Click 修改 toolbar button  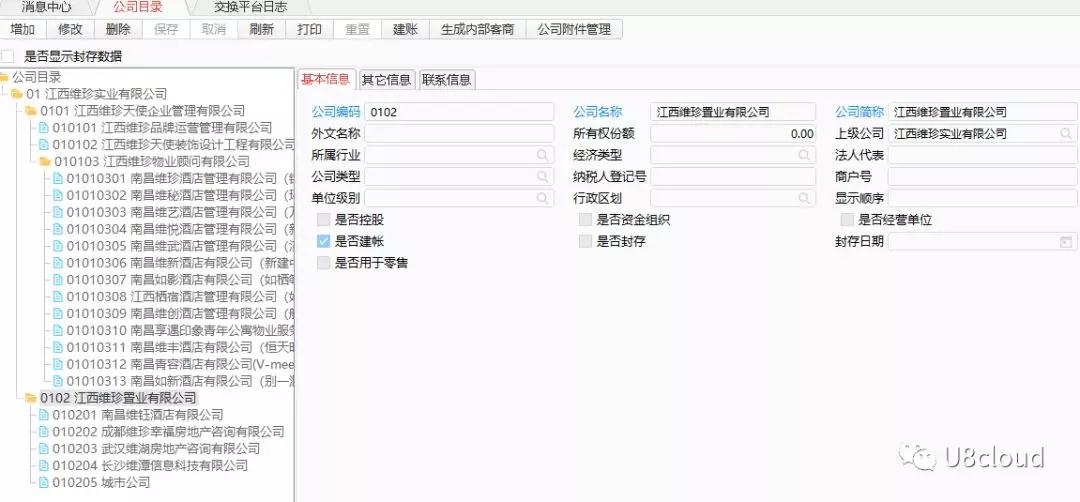[x=70, y=29]
